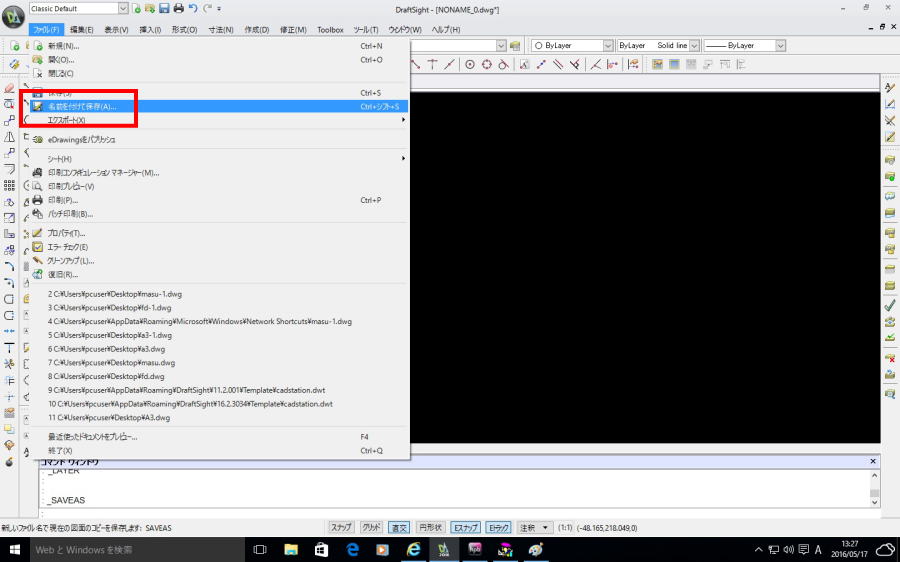Select the Fillet arc tool in left toolbar
Screen dimensions: 900x562
point(9,266)
